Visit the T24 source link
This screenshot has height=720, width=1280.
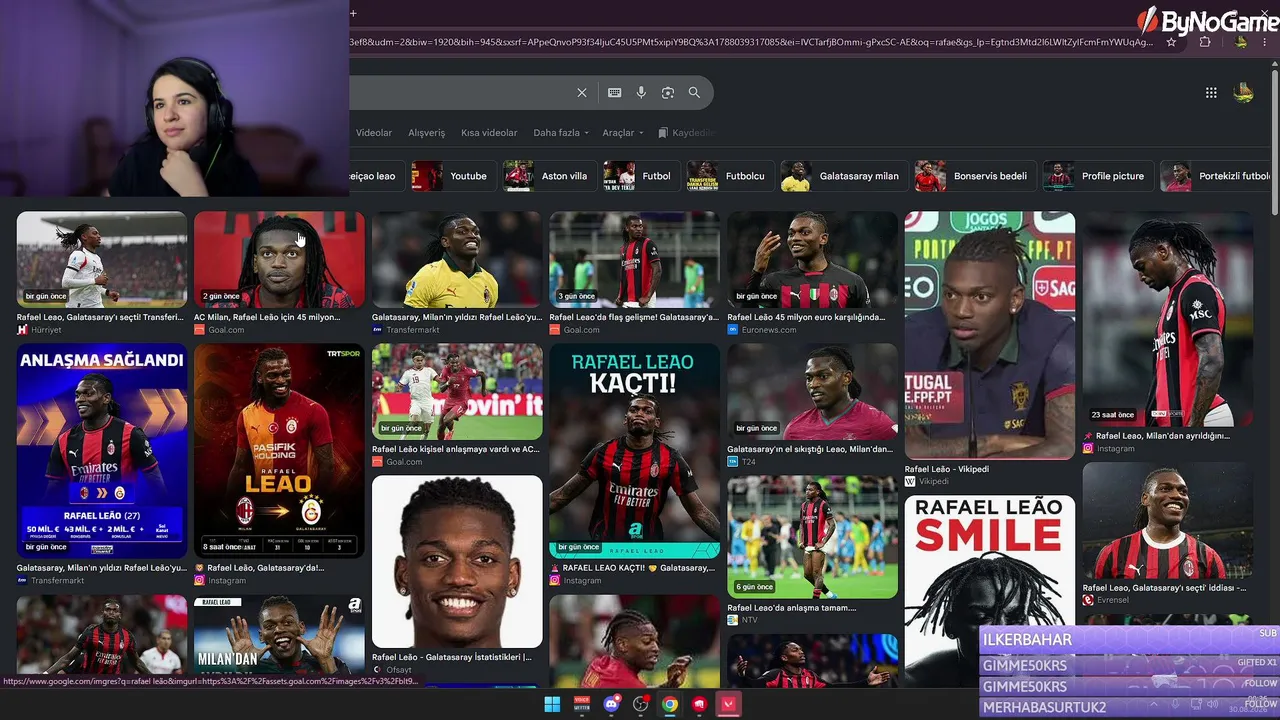point(741,462)
